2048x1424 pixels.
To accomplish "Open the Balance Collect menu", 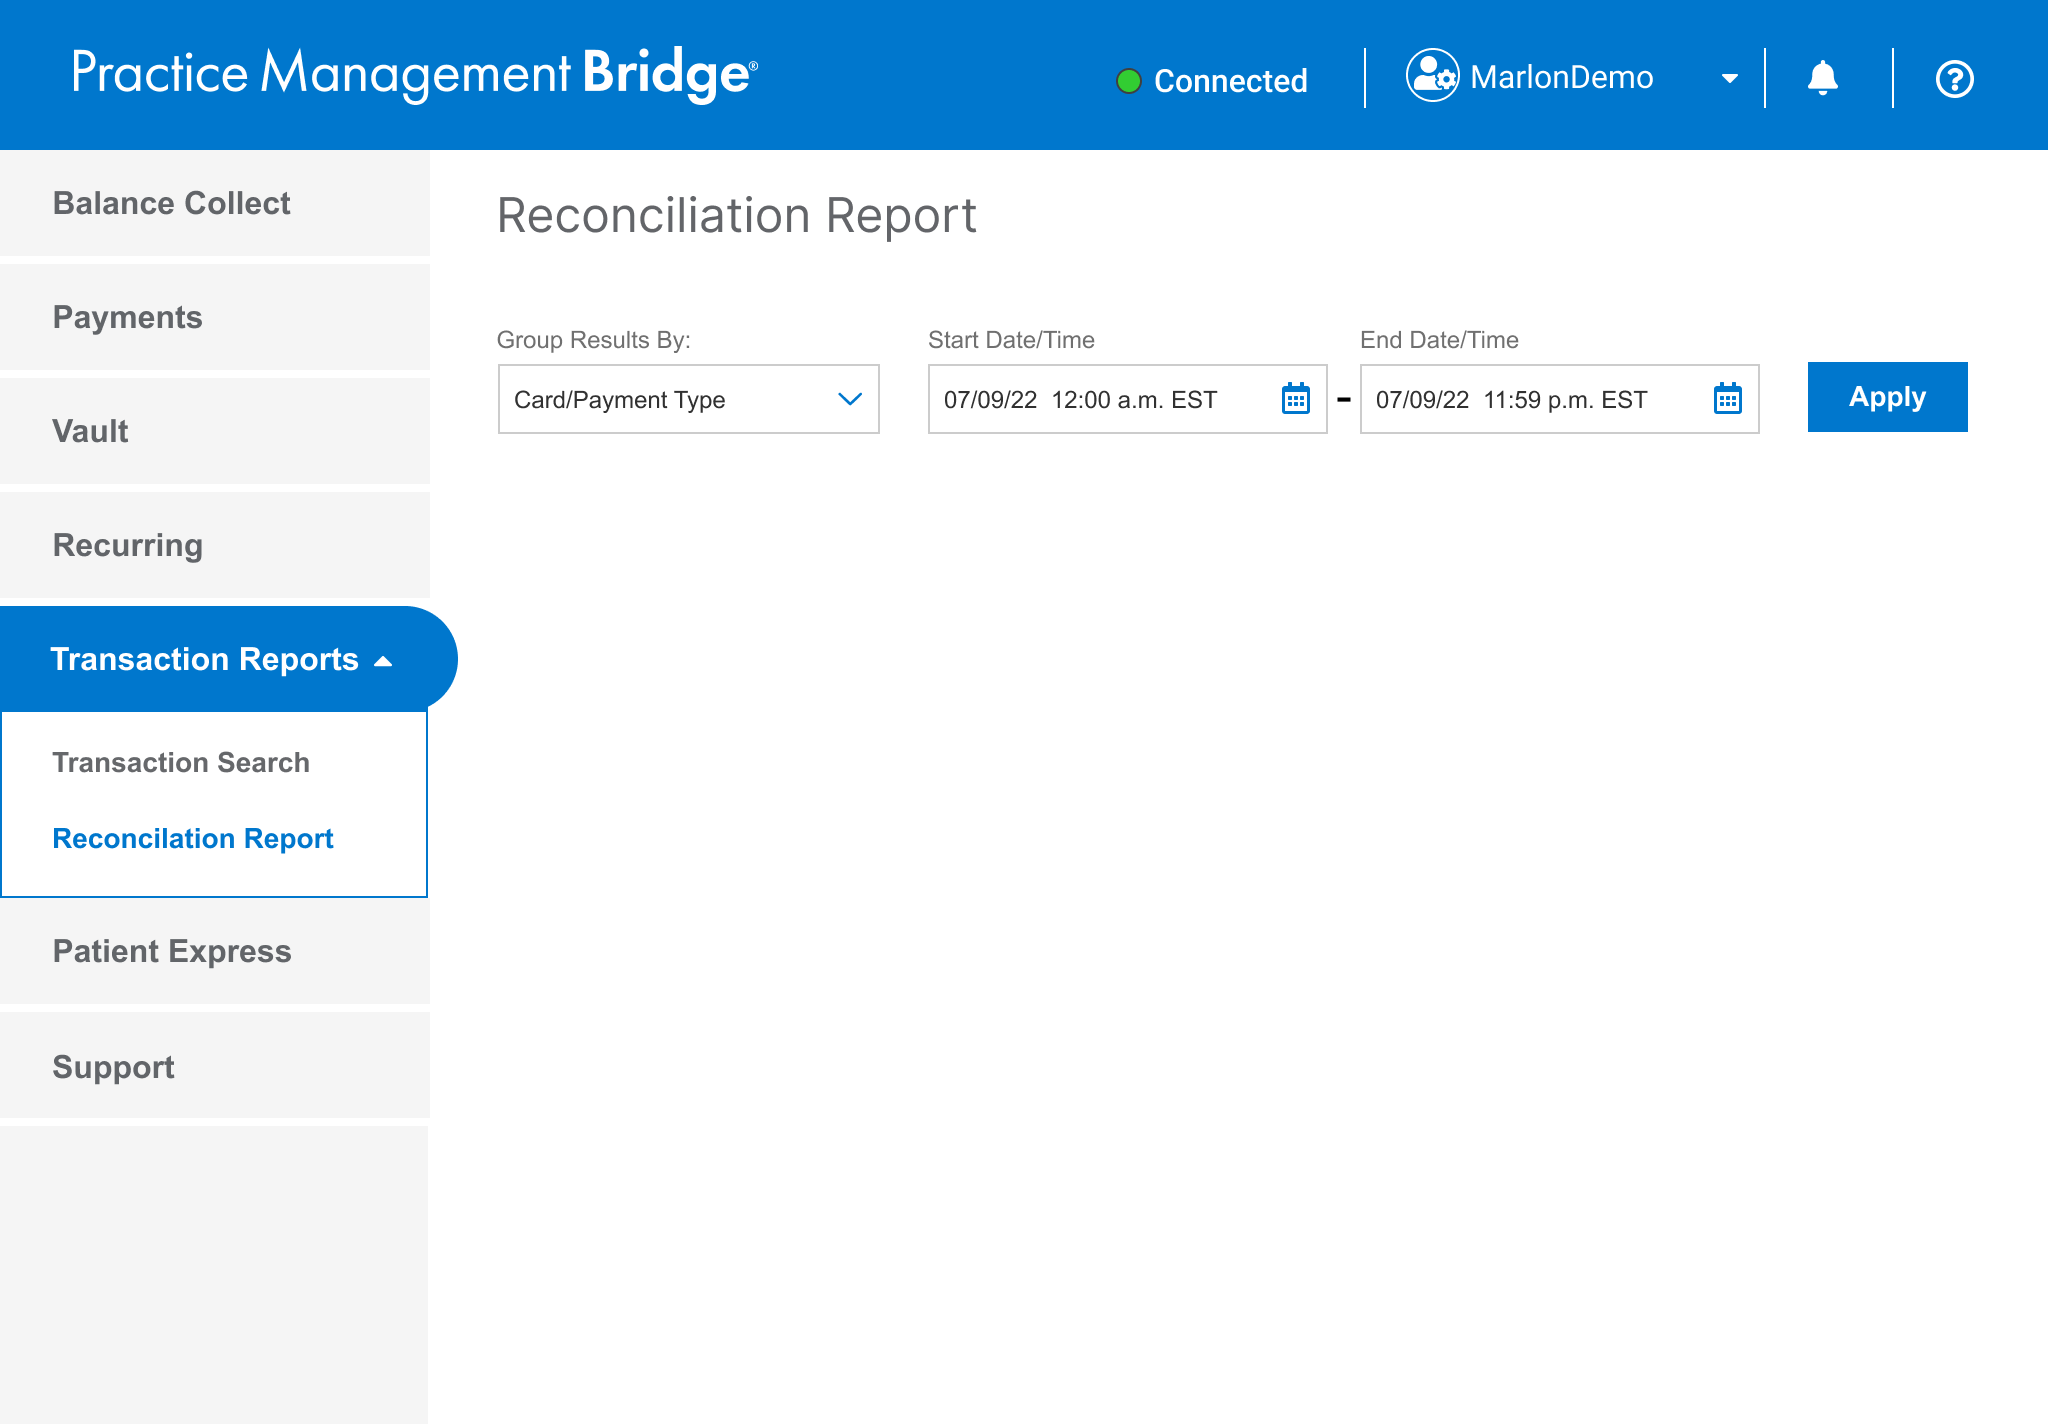I will click(171, 203).
